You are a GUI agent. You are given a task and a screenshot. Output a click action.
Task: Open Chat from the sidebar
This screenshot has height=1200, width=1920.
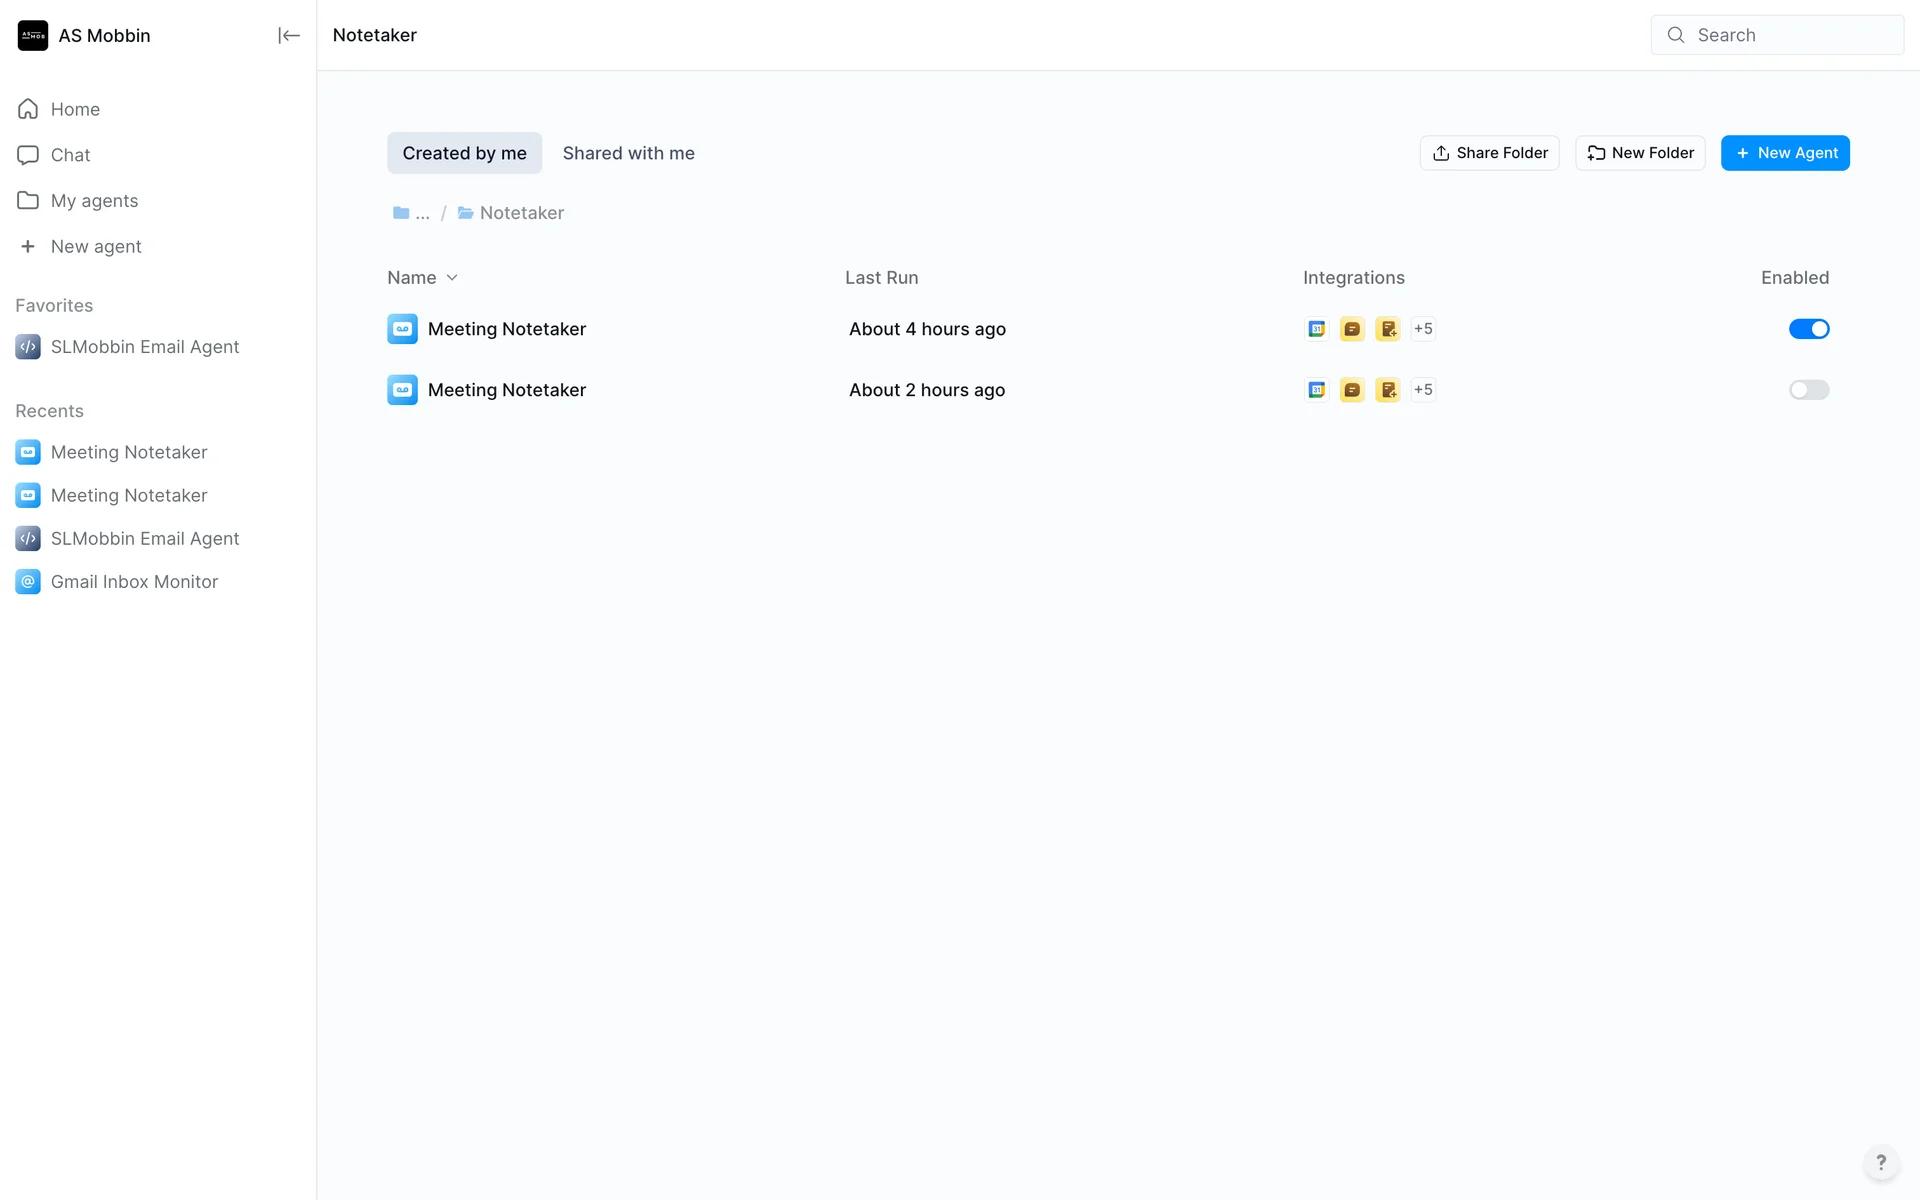tap(70, 155)
